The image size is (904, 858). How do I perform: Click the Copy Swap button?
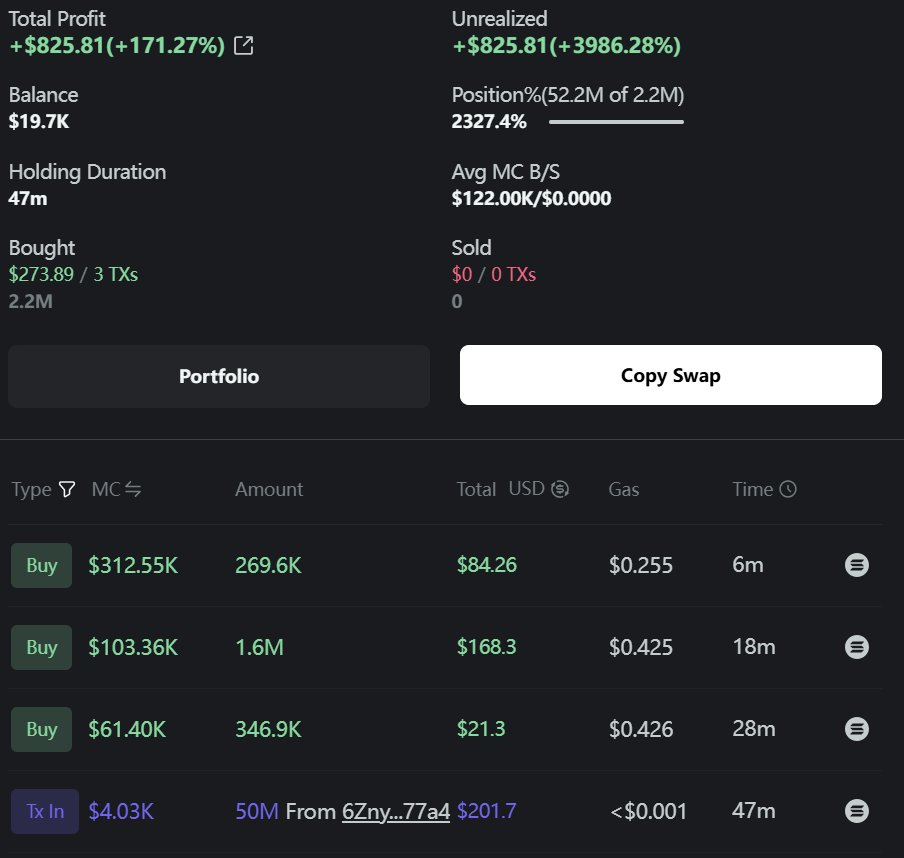point(671,375)
